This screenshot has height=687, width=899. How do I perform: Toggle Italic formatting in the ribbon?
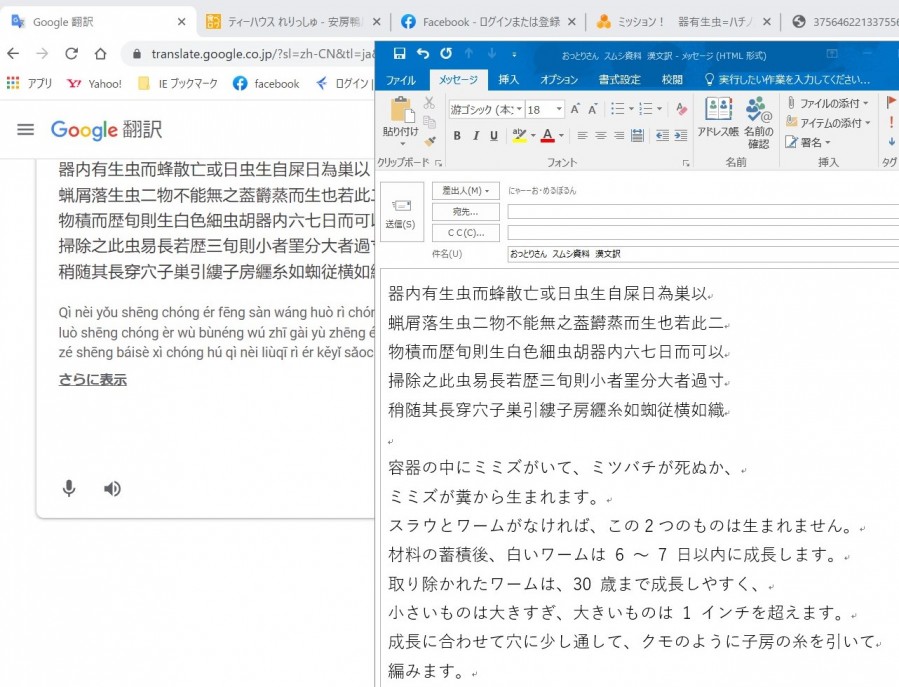[x=476, y=136]
